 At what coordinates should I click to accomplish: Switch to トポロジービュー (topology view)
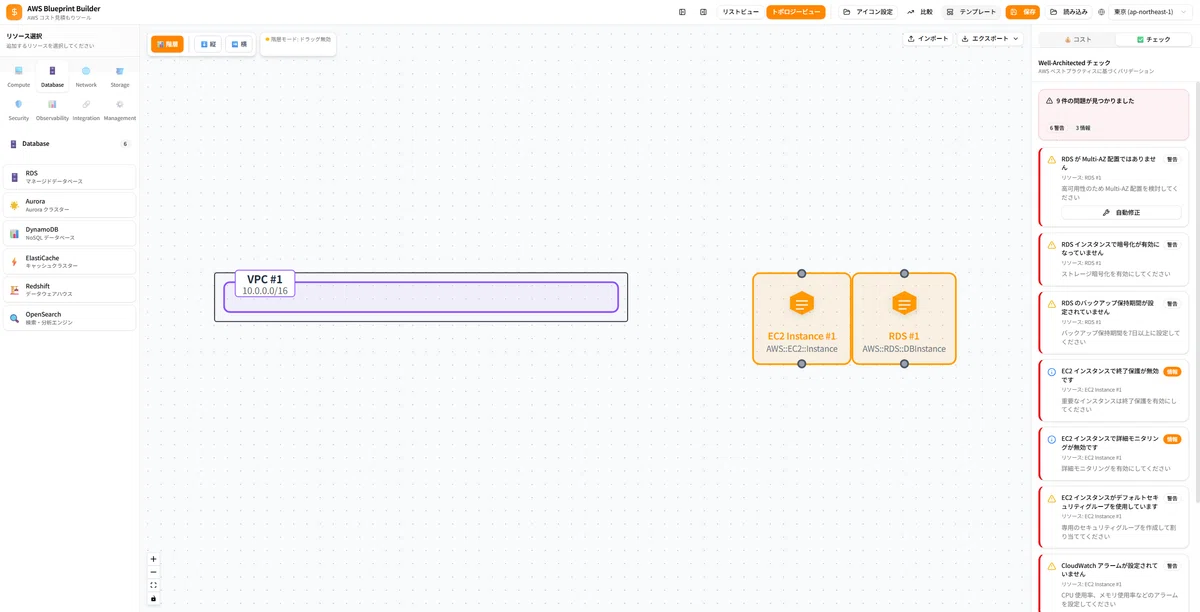click(796, 12)
